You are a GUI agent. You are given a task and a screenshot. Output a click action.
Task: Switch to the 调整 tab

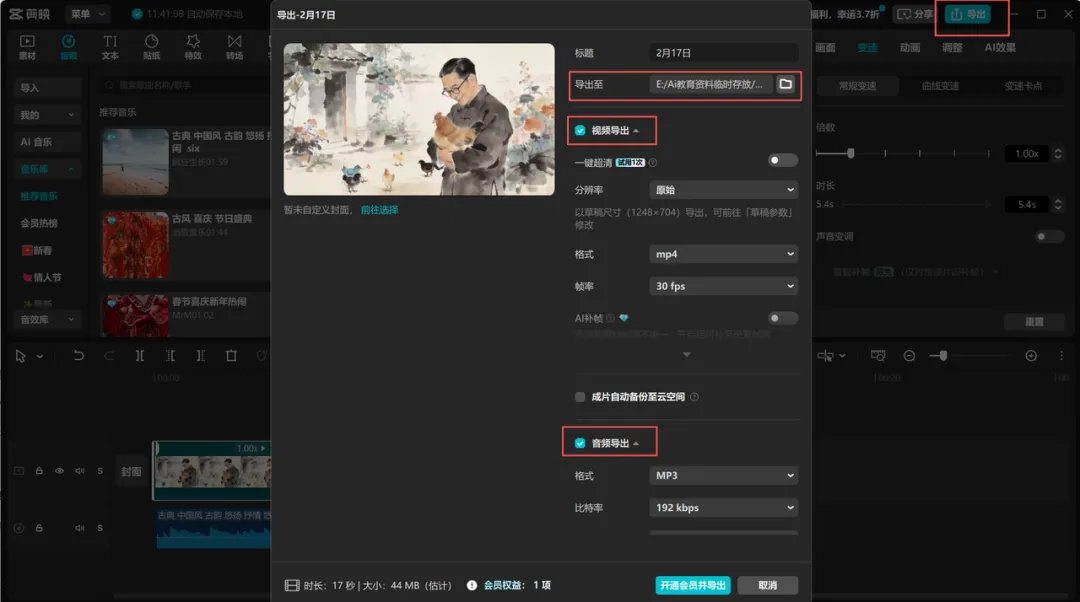pos(952,48)
